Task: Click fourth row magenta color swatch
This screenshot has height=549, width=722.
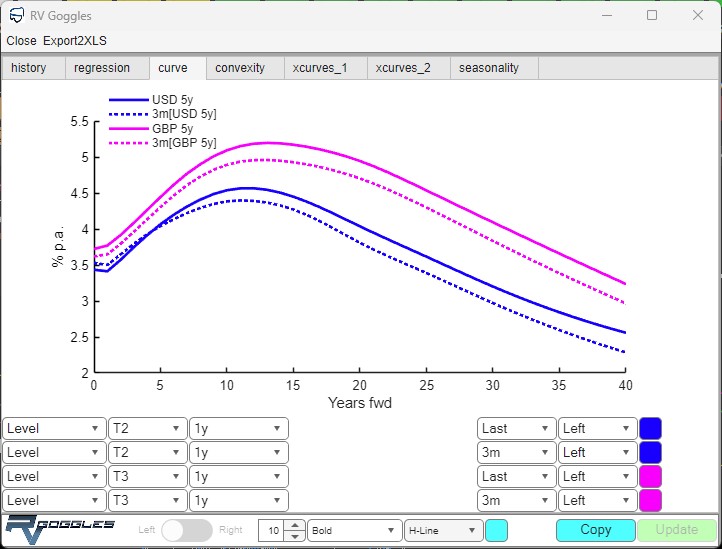Action: 650,500
